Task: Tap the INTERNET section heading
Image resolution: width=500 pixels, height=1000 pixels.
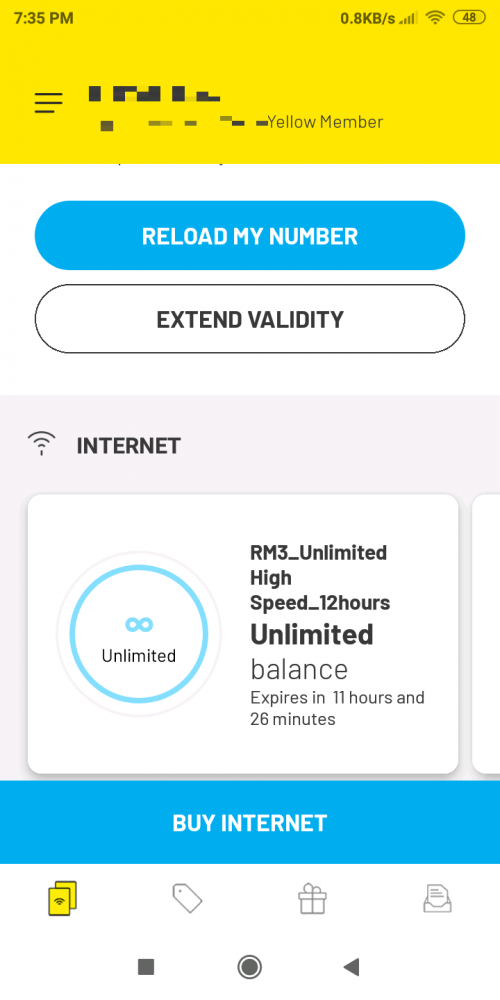Action: tap(128, 445)
